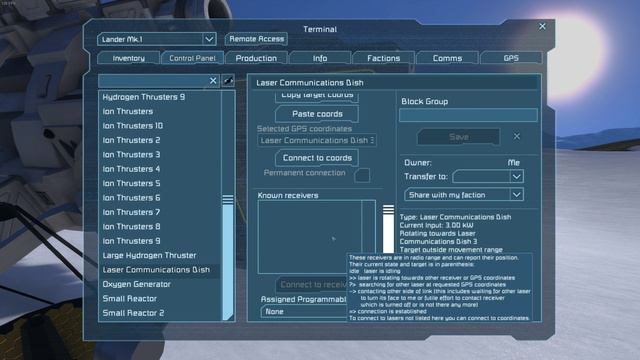640x360 pixels.
Task: Enable Permanent connection checkbox
Action: (362, 176)
